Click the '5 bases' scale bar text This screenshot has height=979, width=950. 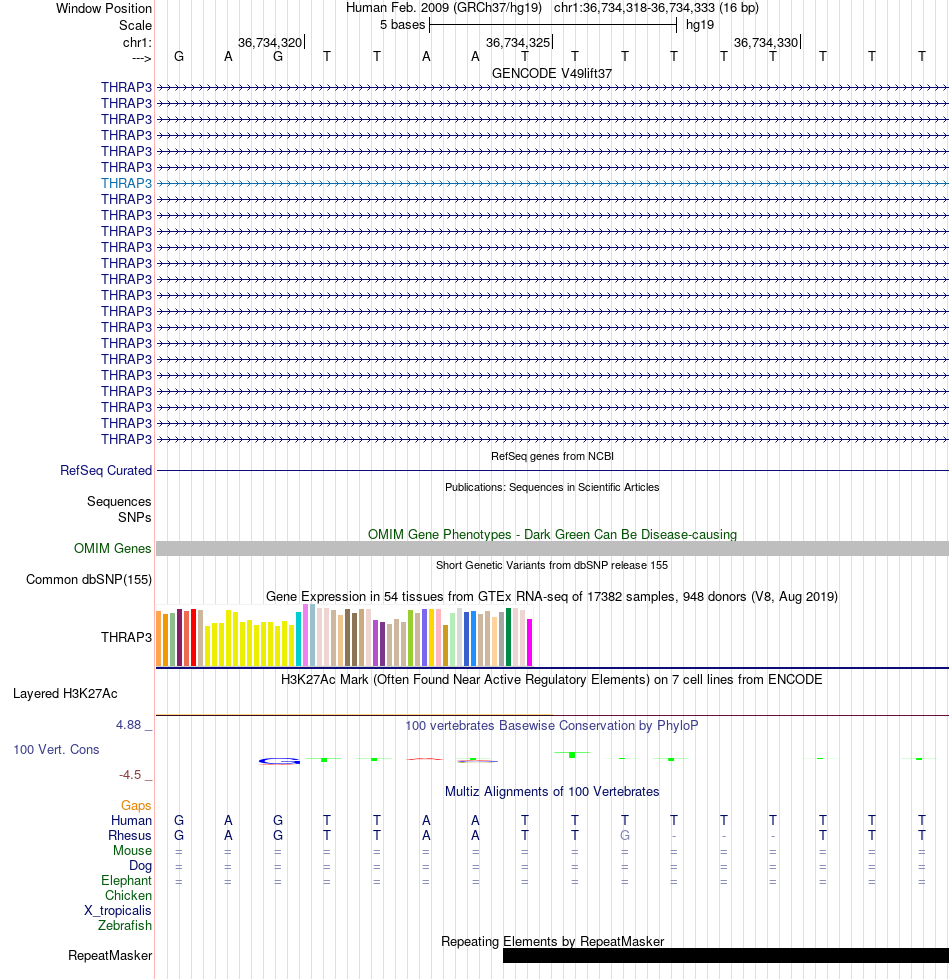click(x=402, y=25)
